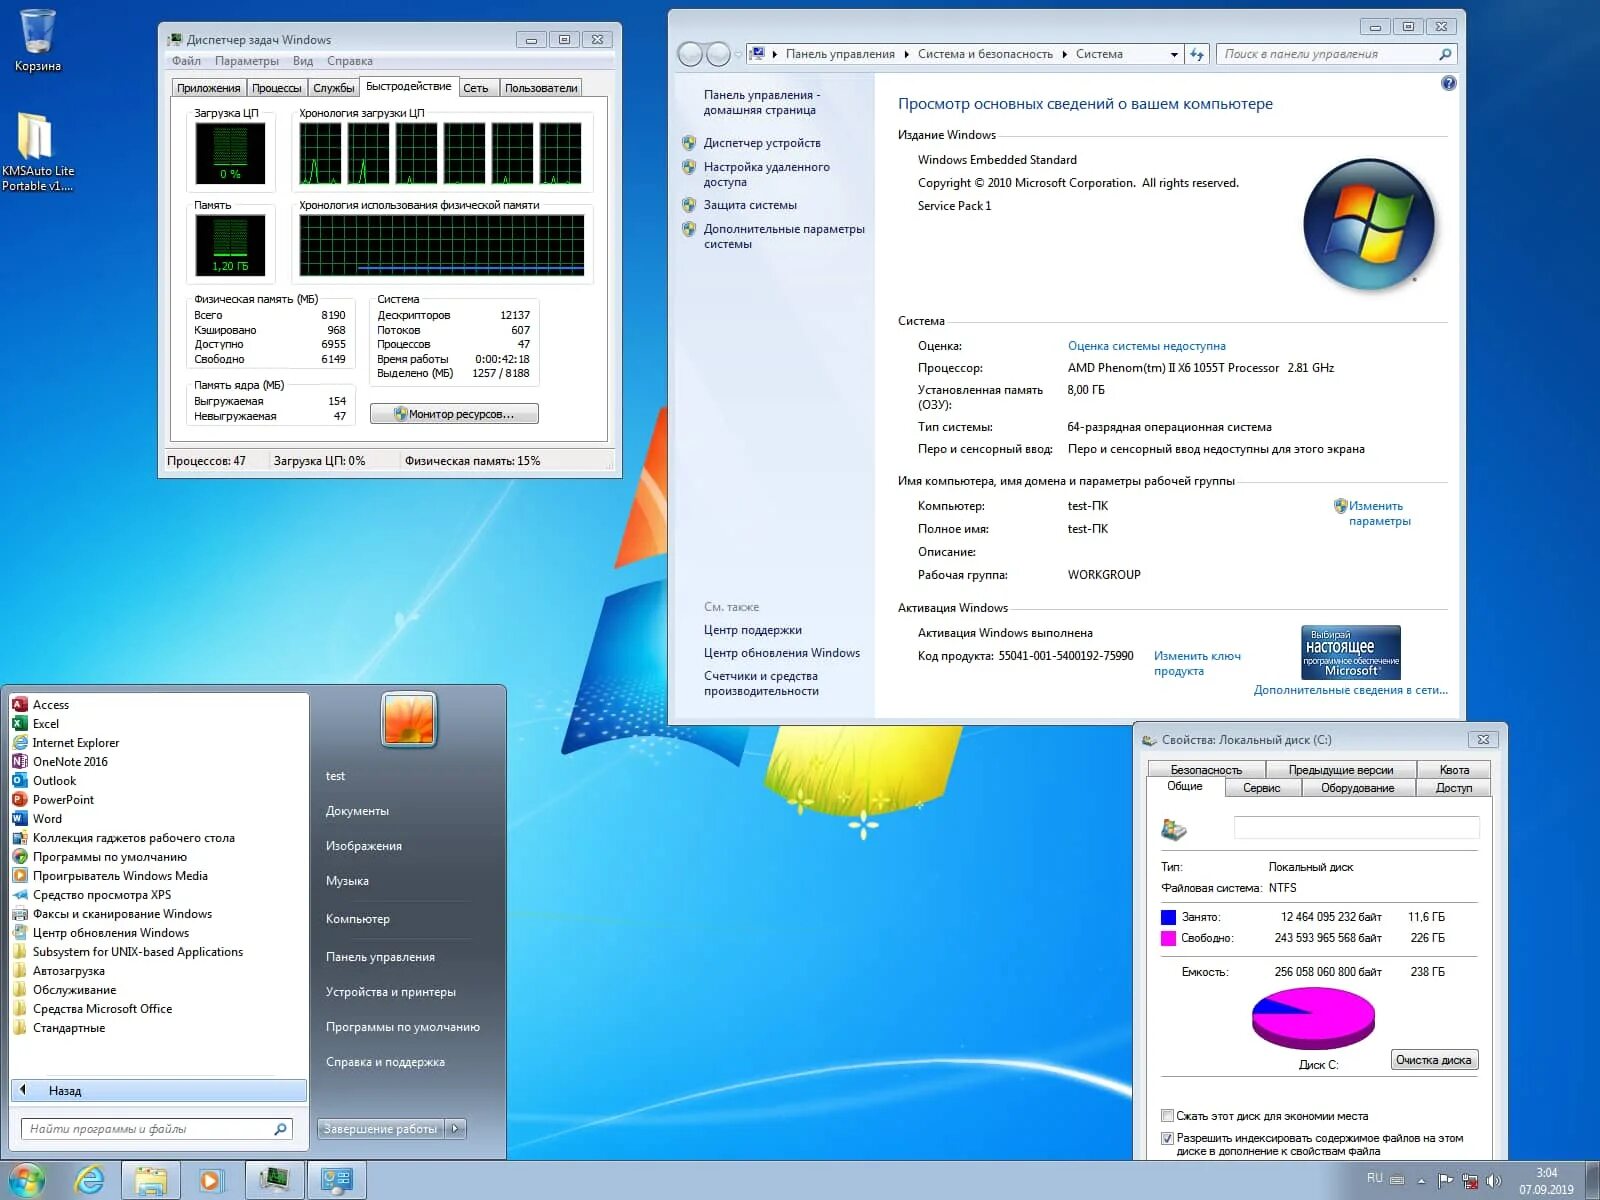Image resolution: width=1600 pixels, height=1200 pixels.
Task: Click the Завершение работы button
Action: (x=380, y=1129)
